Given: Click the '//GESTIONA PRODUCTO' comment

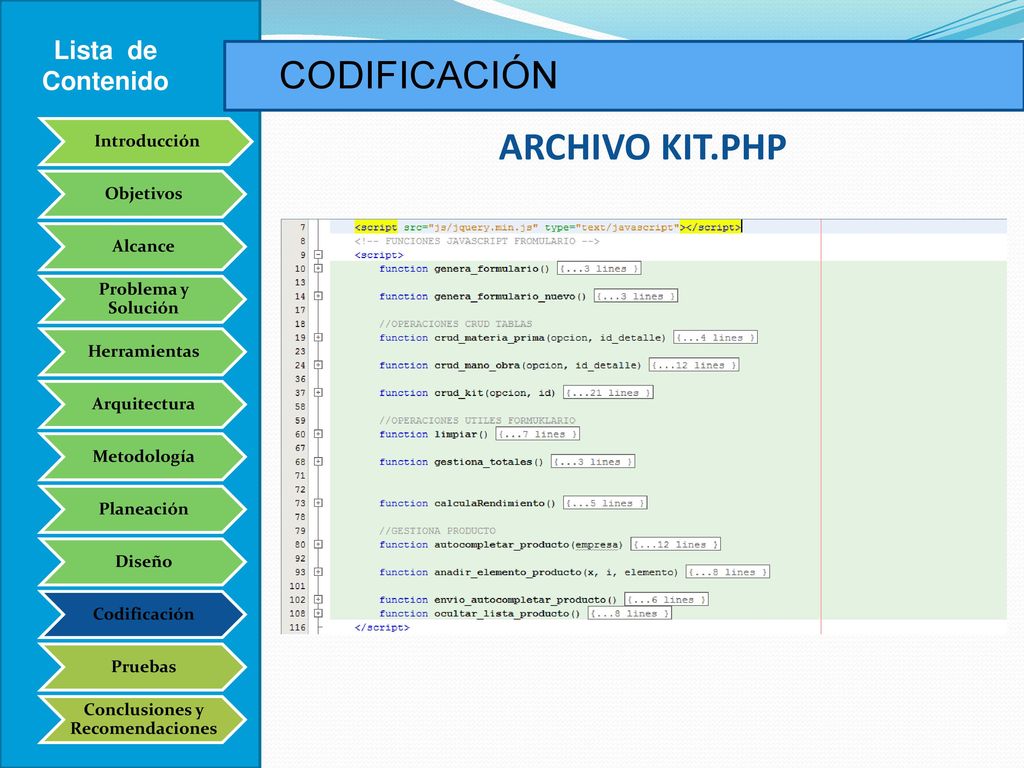Looking at the screenshot, I should coord(438,531).
